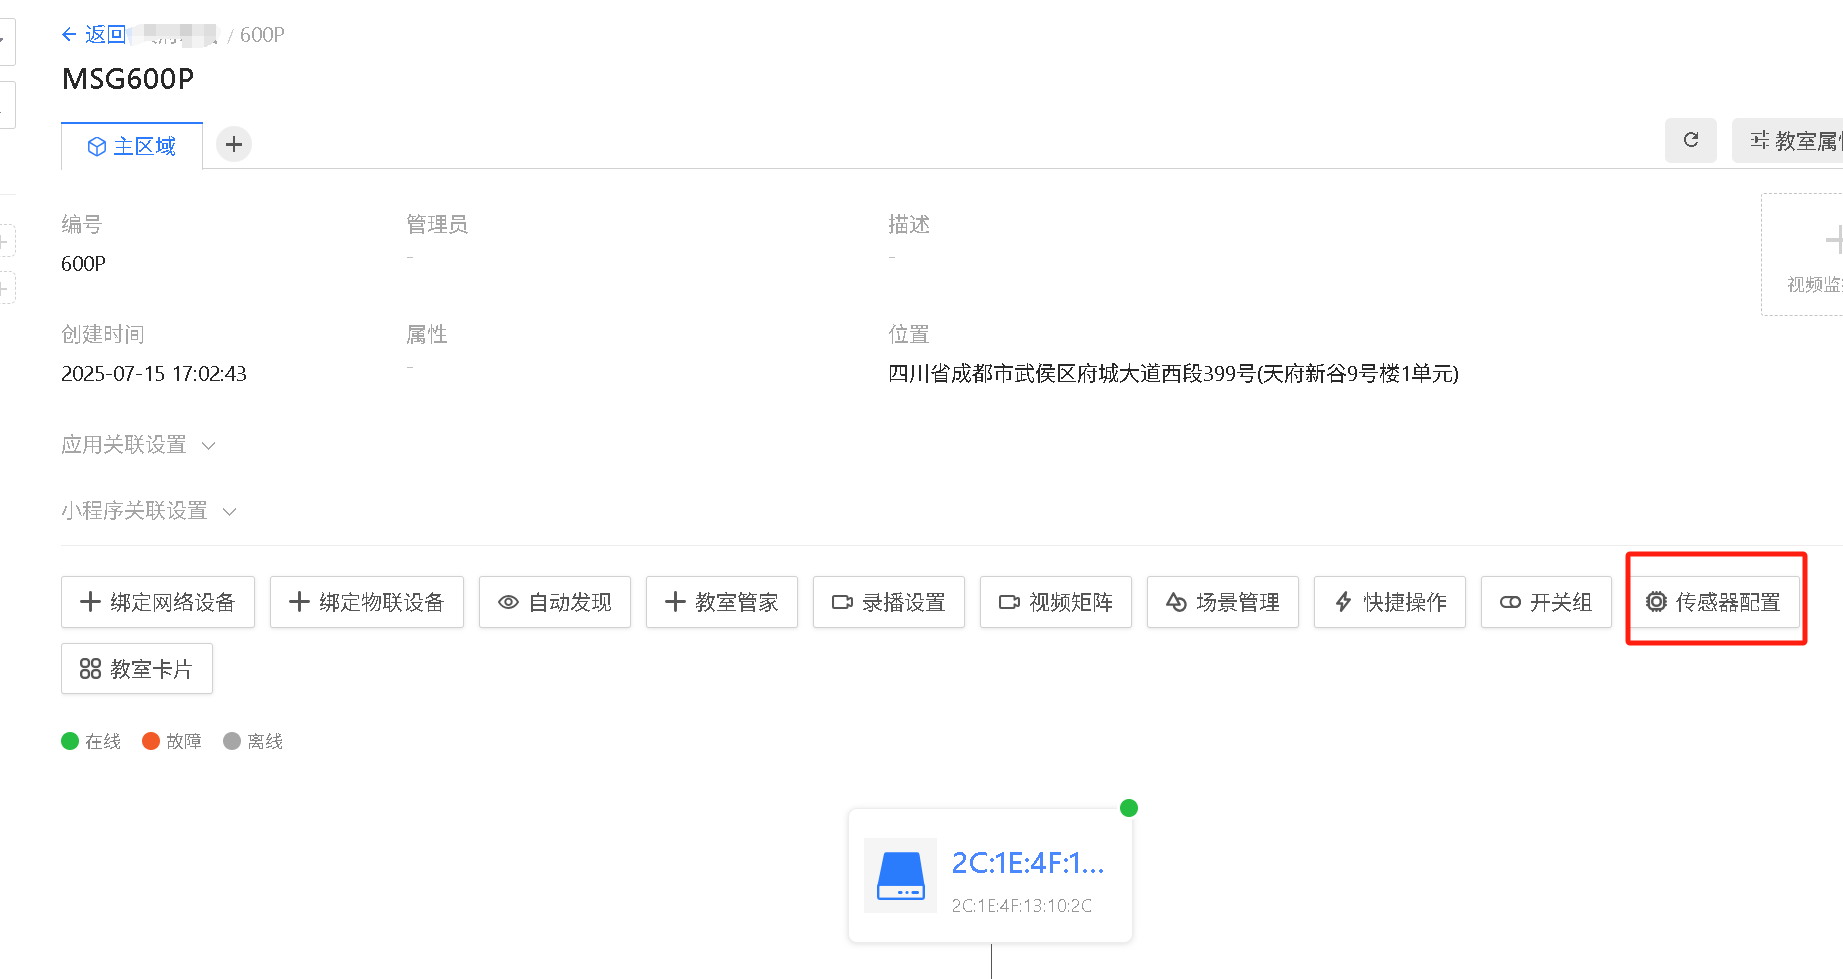Expand 应用关联设置 section
This screenshot has width=1843, height=979.
pyautogui.click(x=138, y=445)
